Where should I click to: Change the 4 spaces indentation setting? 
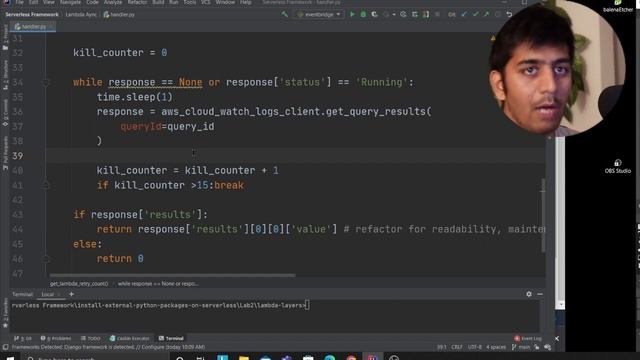click(496, 347)
